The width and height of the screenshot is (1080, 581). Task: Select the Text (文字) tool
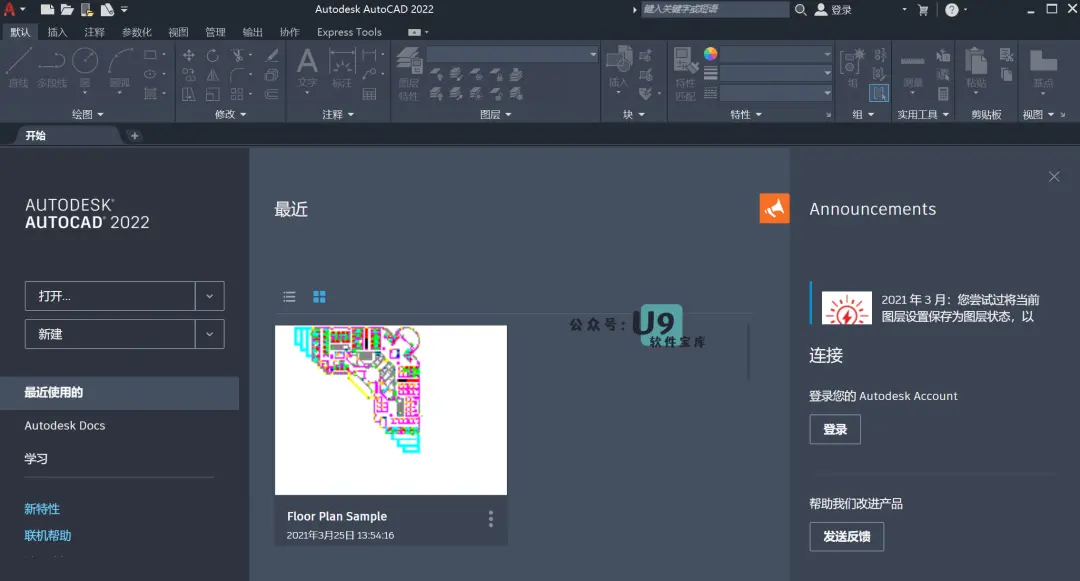[307, 68]
